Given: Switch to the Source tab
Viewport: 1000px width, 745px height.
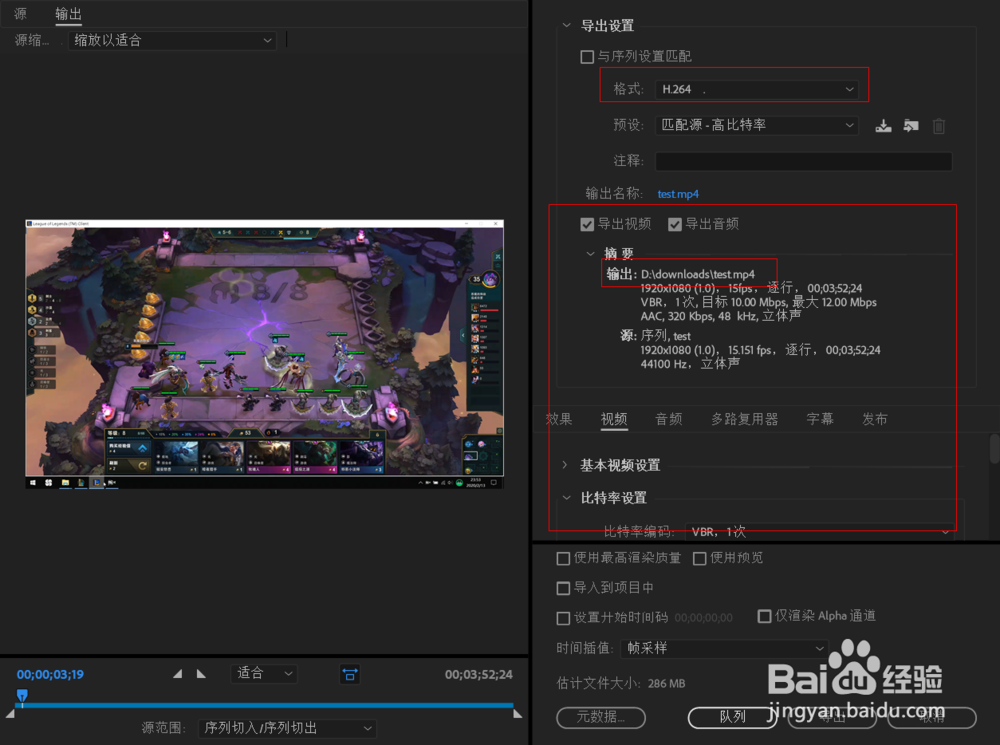Looking at the screenshot, I should click(x=20, y=13).
